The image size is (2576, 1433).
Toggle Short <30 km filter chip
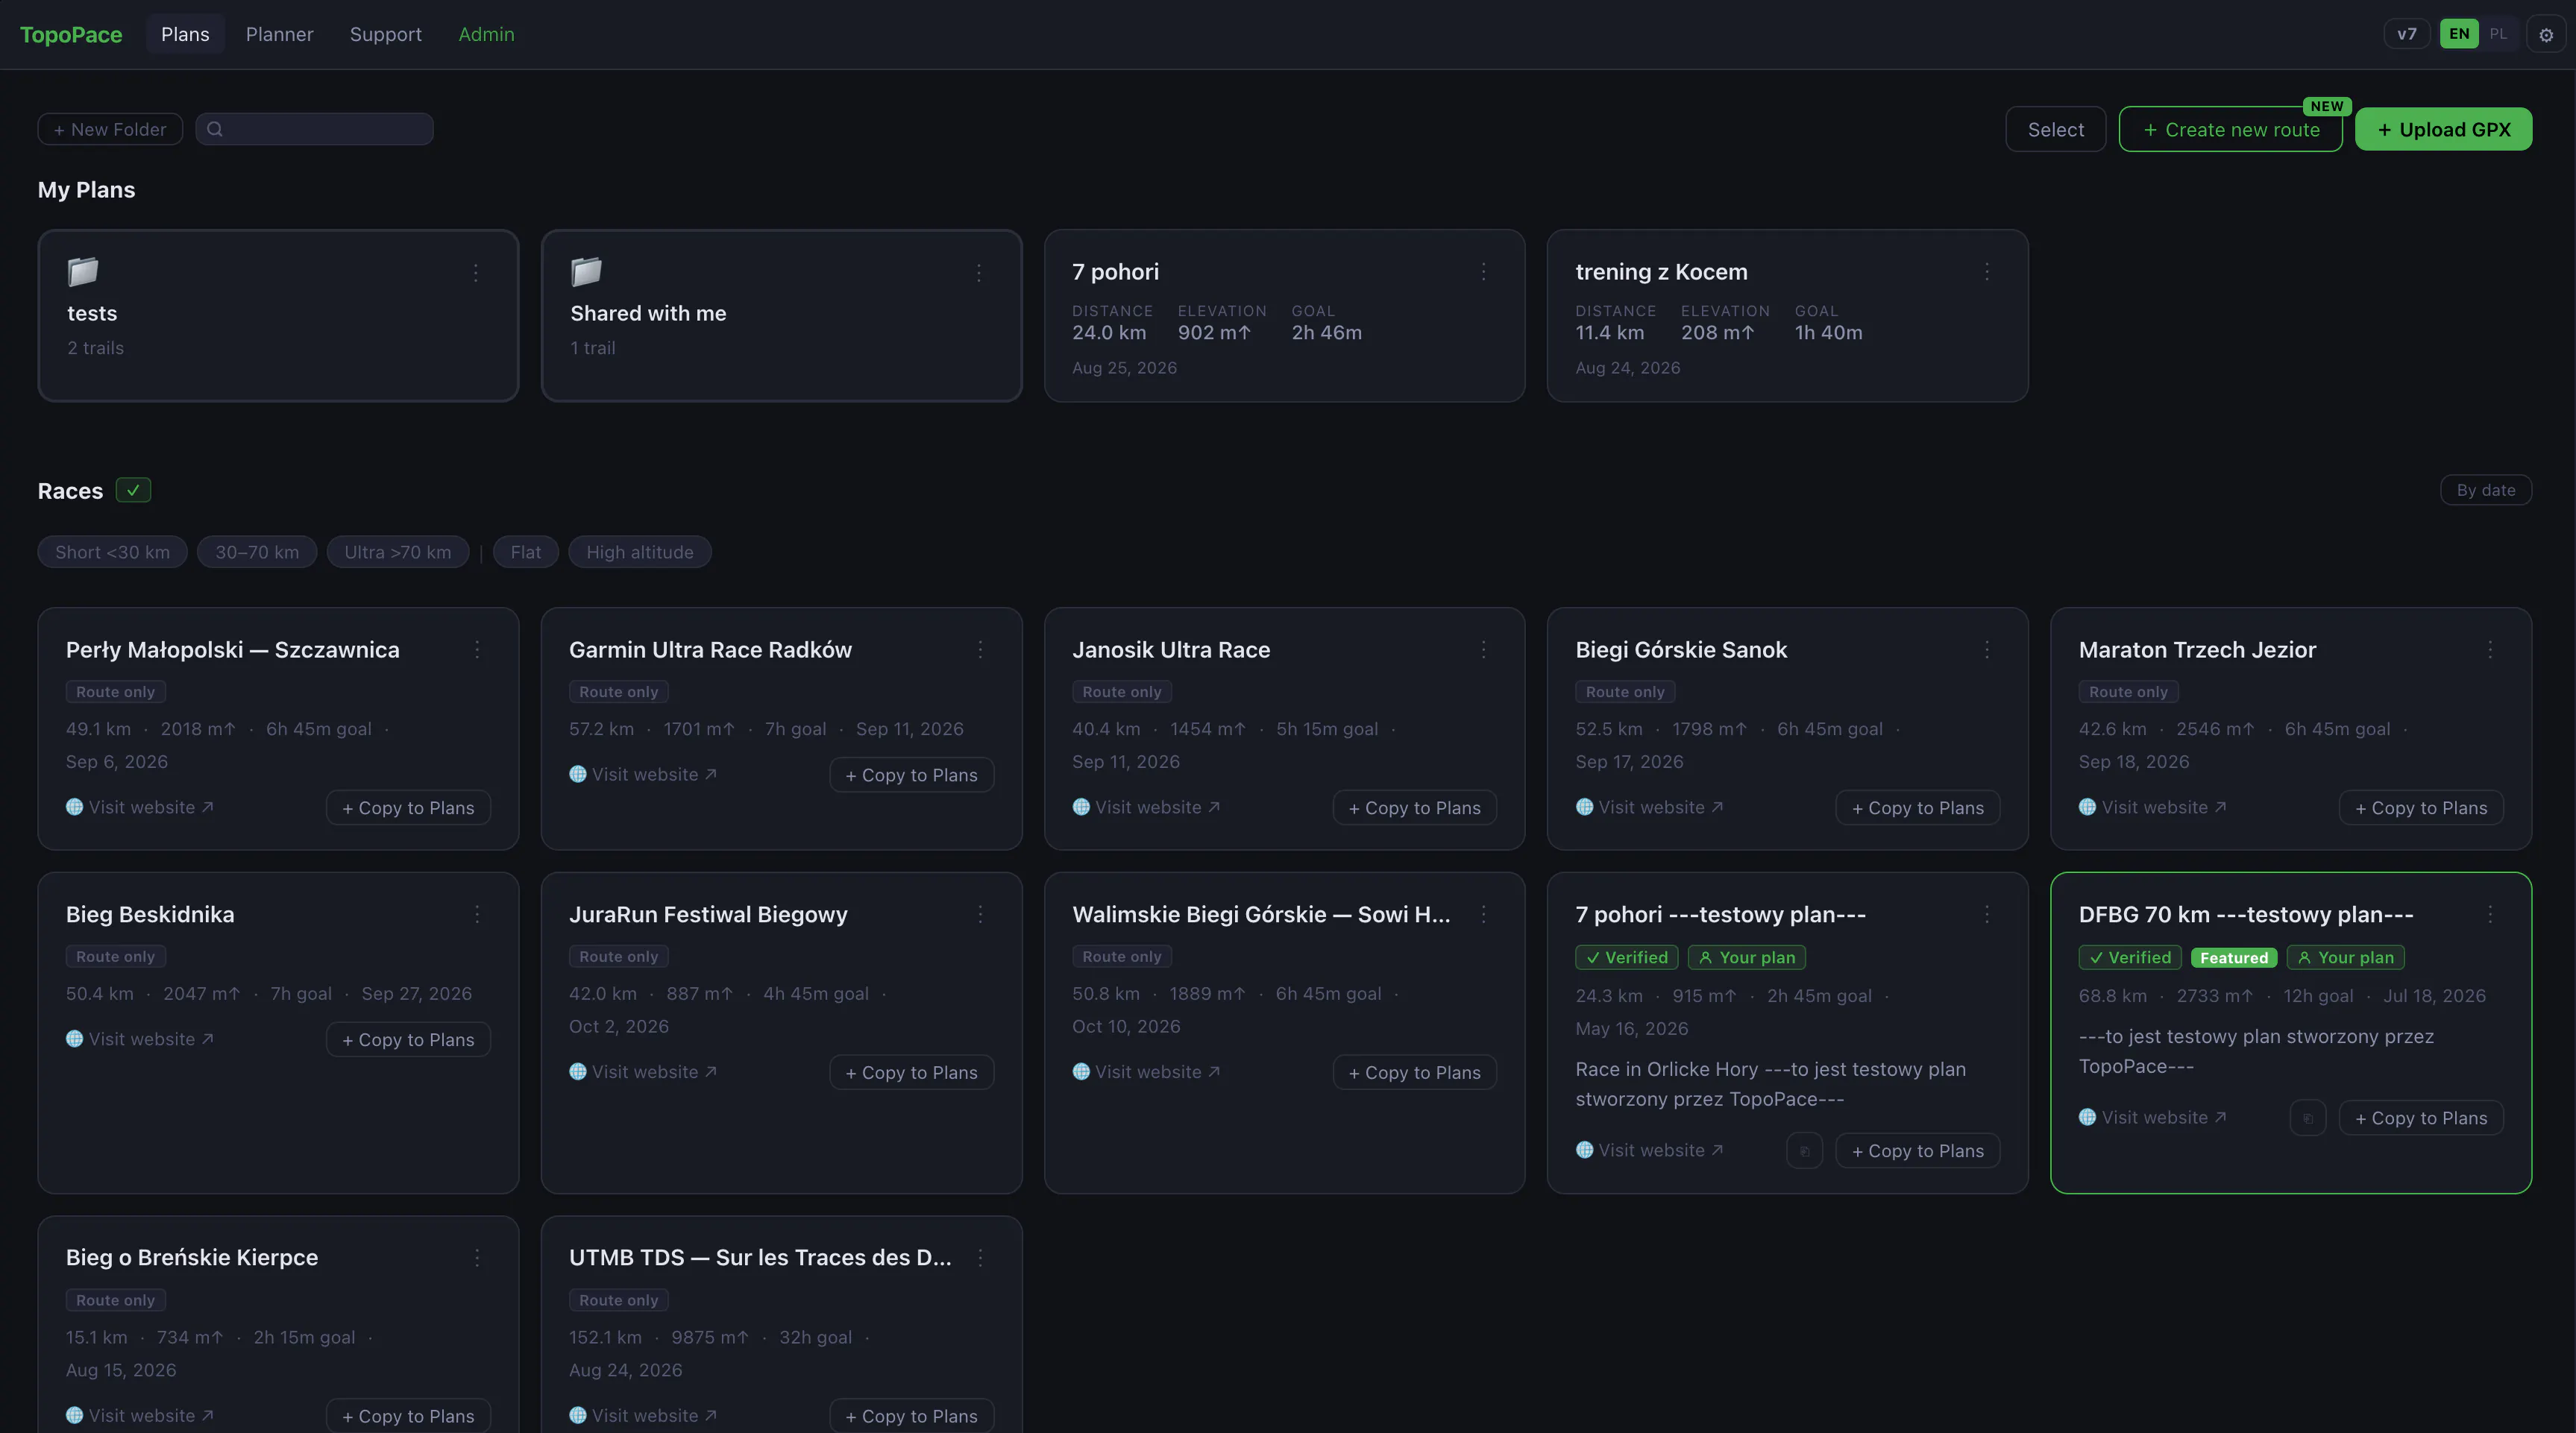click(x=113, y=552)
